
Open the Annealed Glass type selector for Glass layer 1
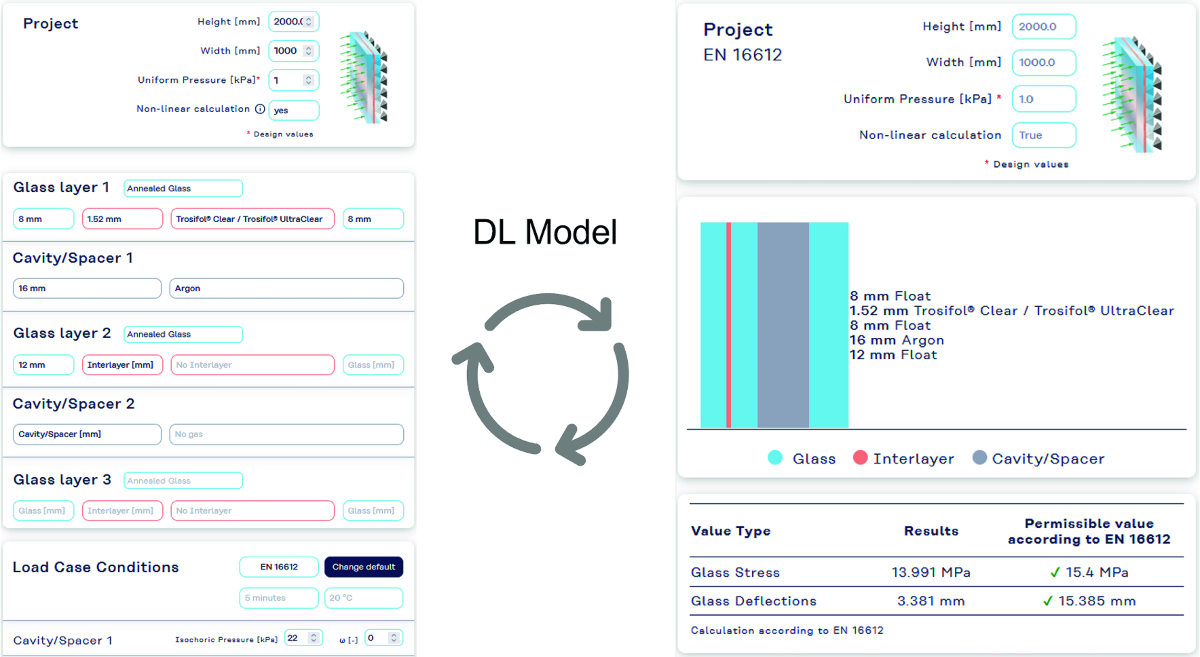coord(183,188)
